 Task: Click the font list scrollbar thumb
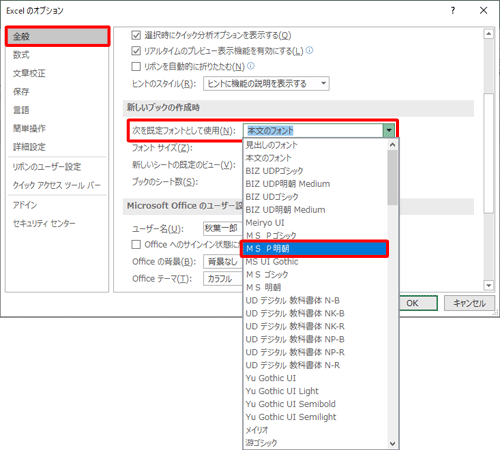392,177
